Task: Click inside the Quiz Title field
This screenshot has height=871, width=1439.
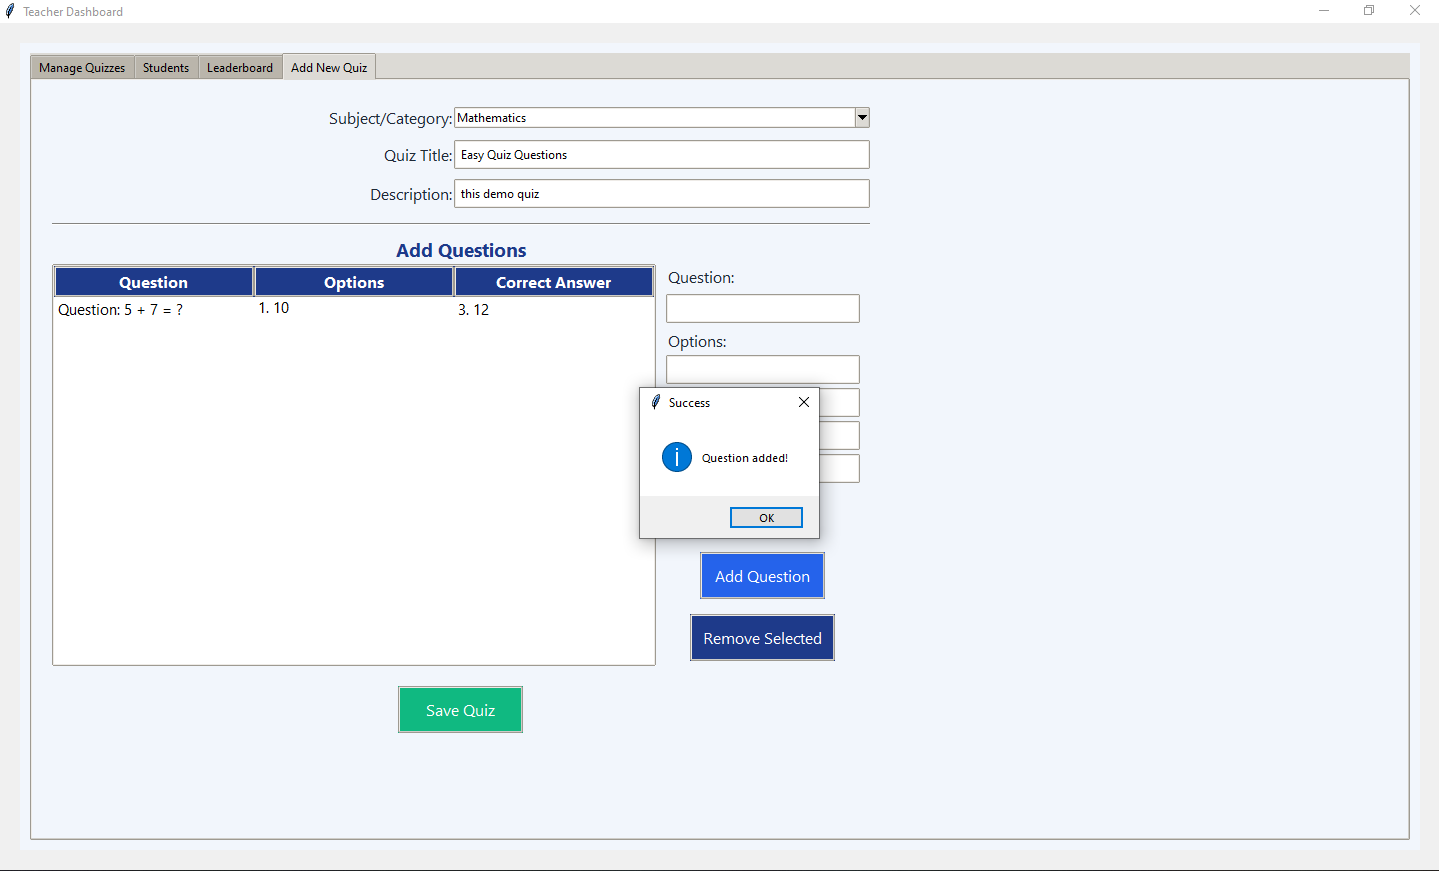Action: pos(661,154)
